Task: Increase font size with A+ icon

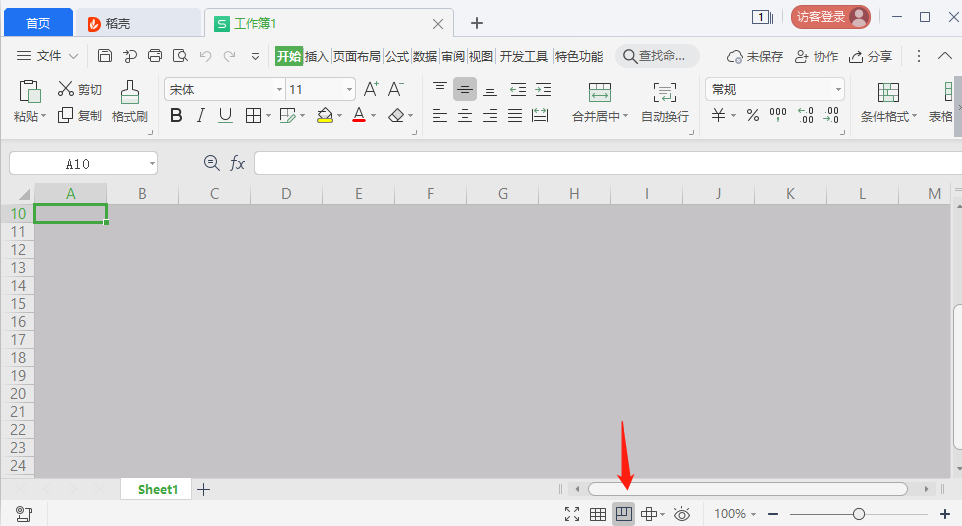Action: [371, 89]
